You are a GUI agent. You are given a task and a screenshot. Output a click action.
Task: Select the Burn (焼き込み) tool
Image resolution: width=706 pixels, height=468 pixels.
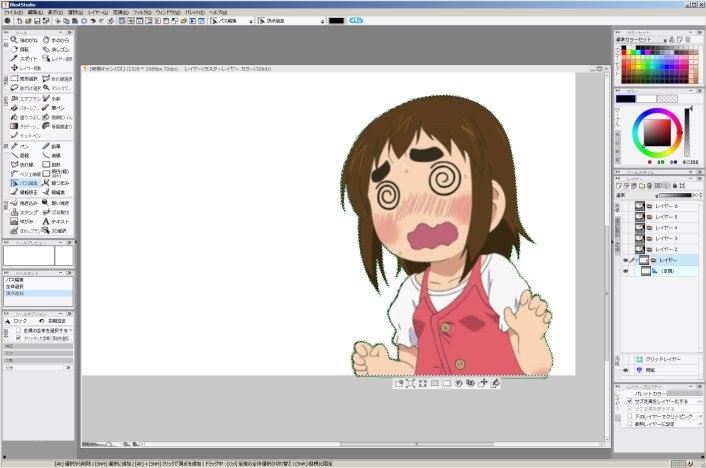[x=24, y=203]
